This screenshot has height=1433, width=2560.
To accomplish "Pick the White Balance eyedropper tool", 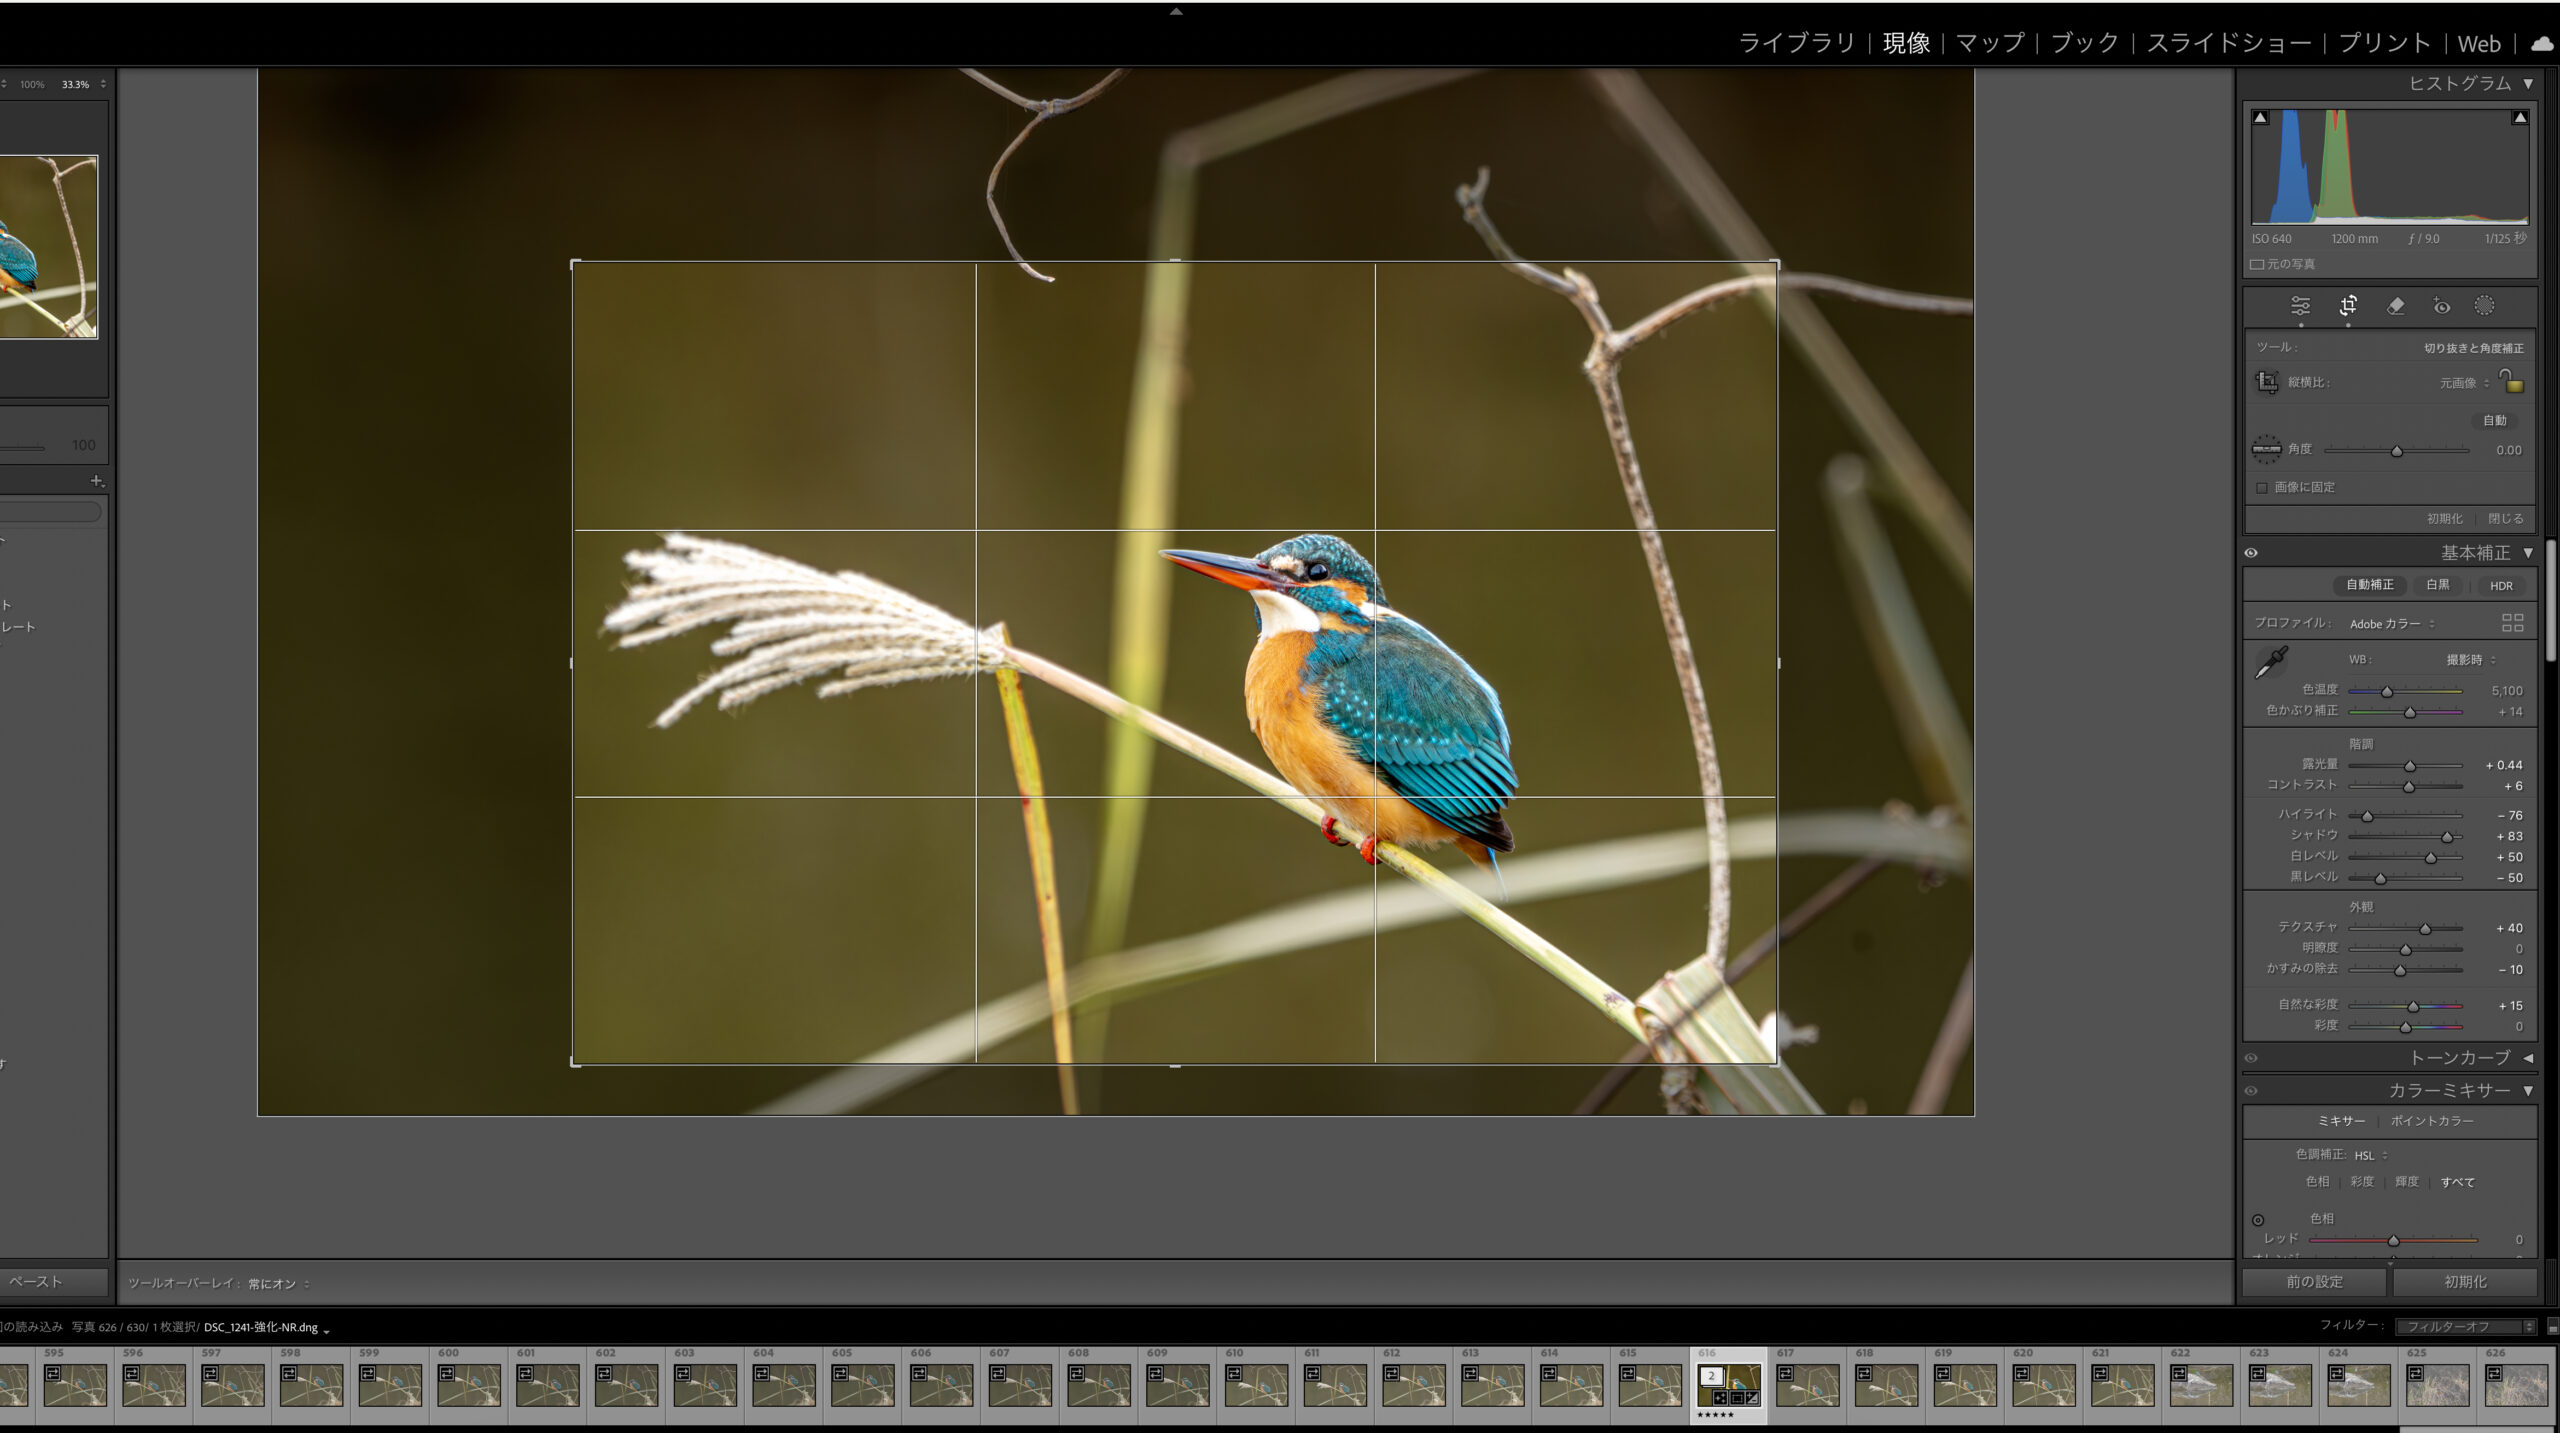I will pos(2272,662).
